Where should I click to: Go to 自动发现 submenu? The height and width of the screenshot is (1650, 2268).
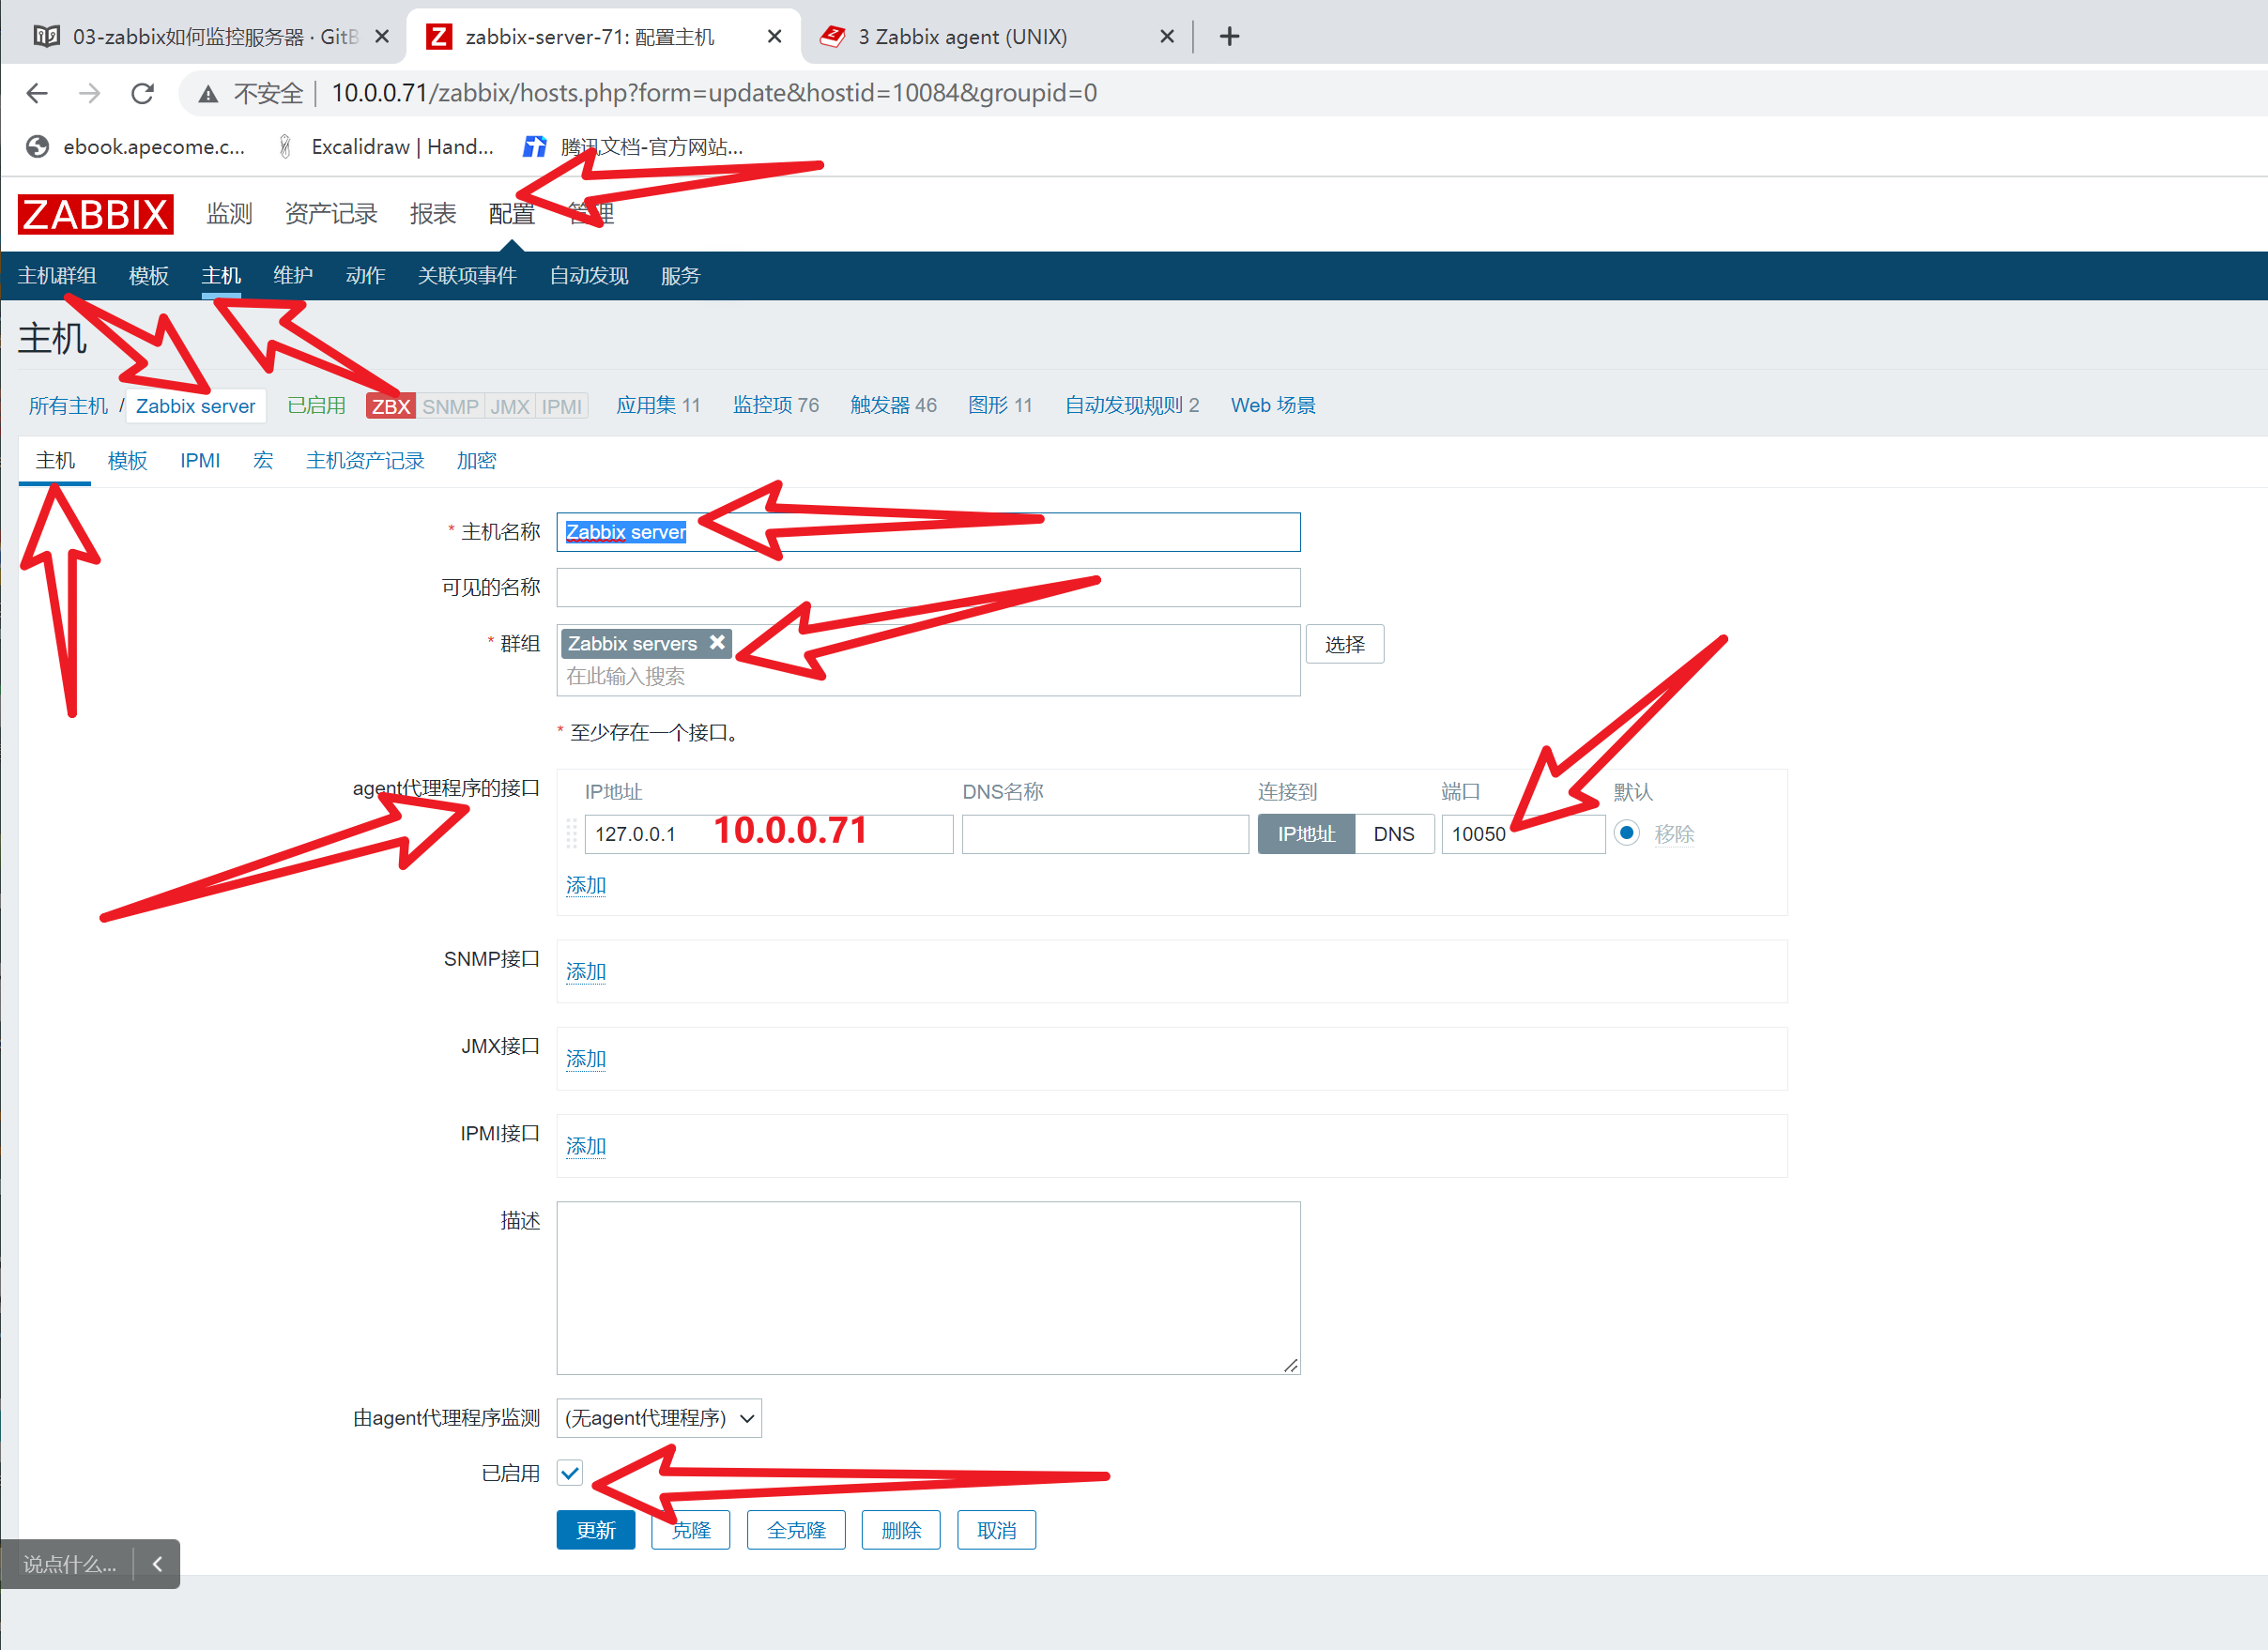(589, 276)
